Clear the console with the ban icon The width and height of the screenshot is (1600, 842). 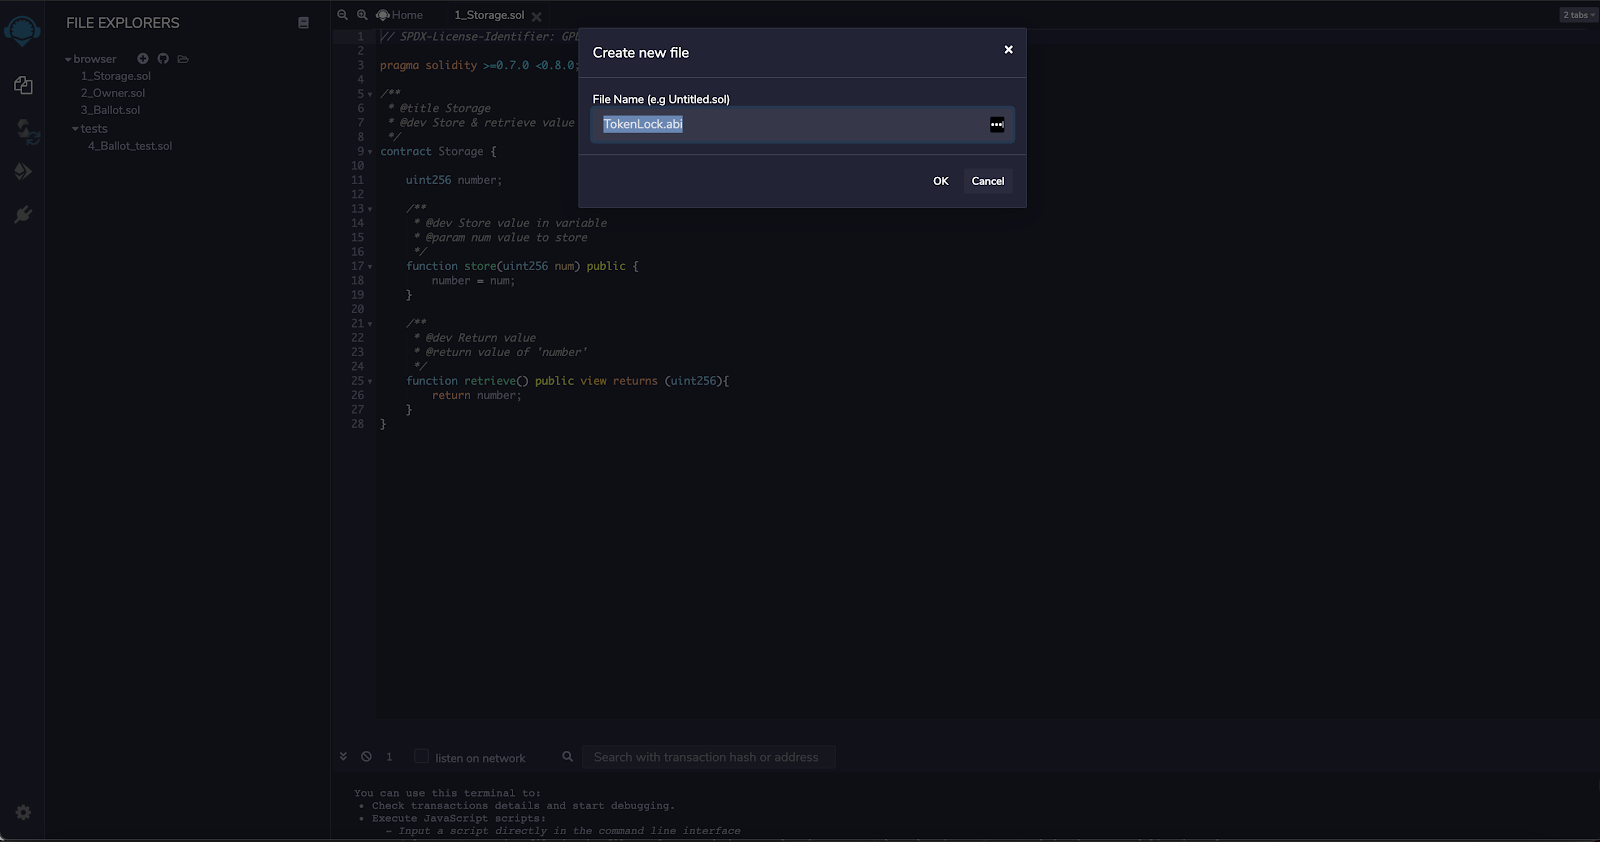pyautogui.click(x=366, y=757)
